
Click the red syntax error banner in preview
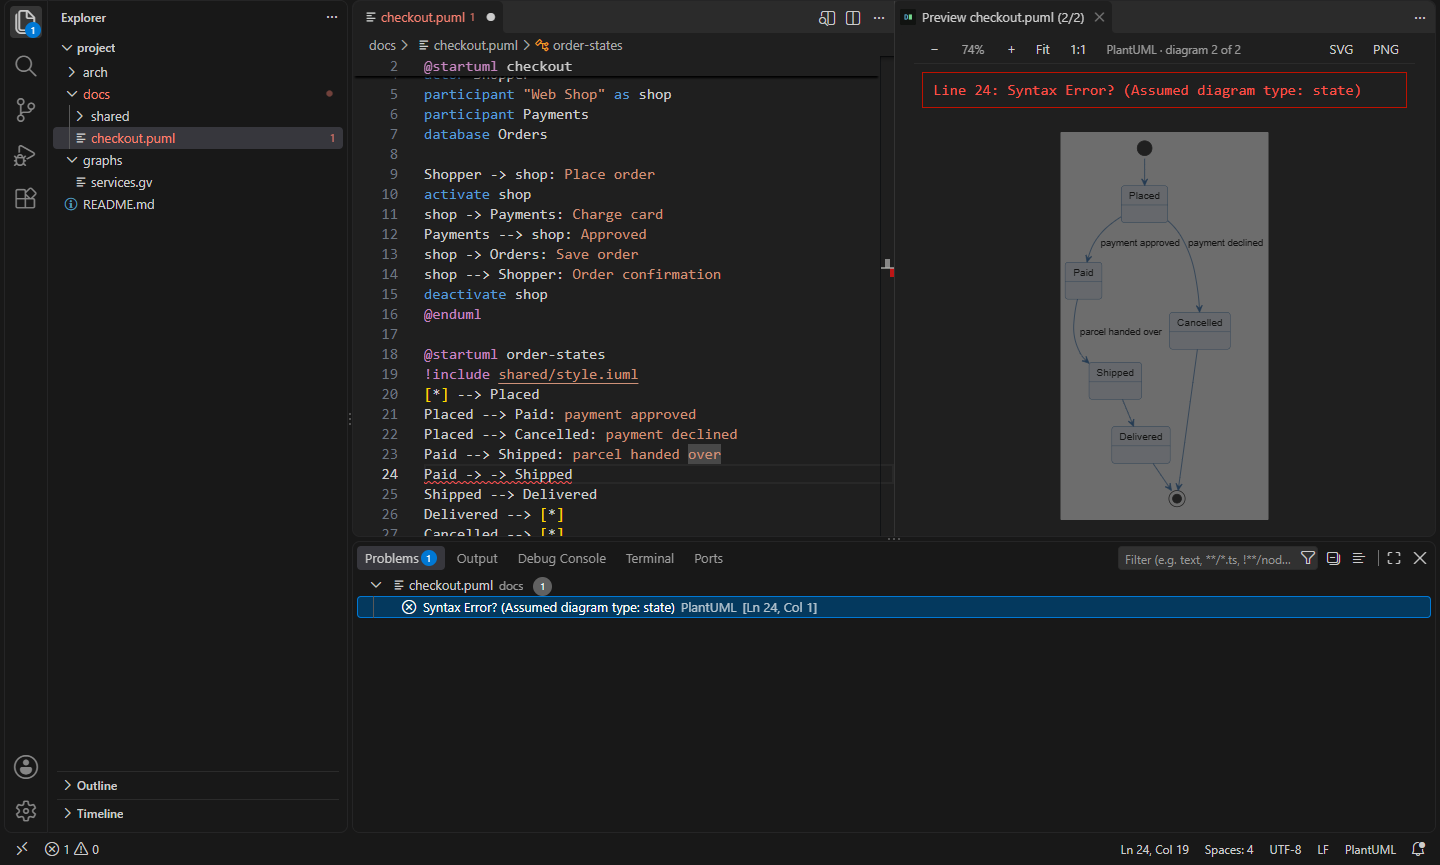point(1164,90)
